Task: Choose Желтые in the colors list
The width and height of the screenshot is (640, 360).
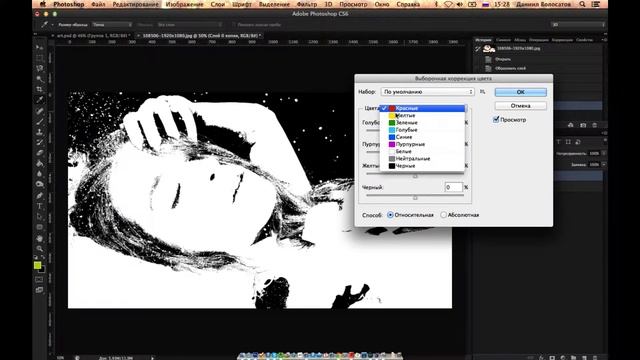Action: pyautogui.click(x=422, y=116)
